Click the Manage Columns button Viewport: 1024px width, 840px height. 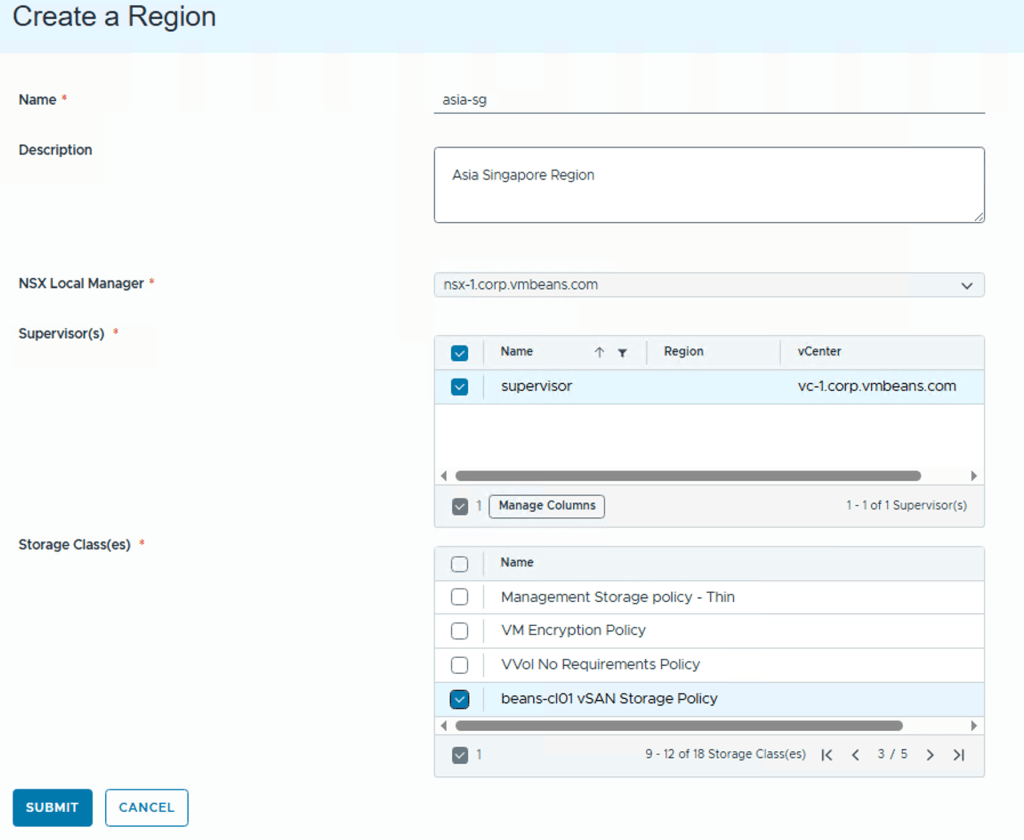(x=547, y=506)
